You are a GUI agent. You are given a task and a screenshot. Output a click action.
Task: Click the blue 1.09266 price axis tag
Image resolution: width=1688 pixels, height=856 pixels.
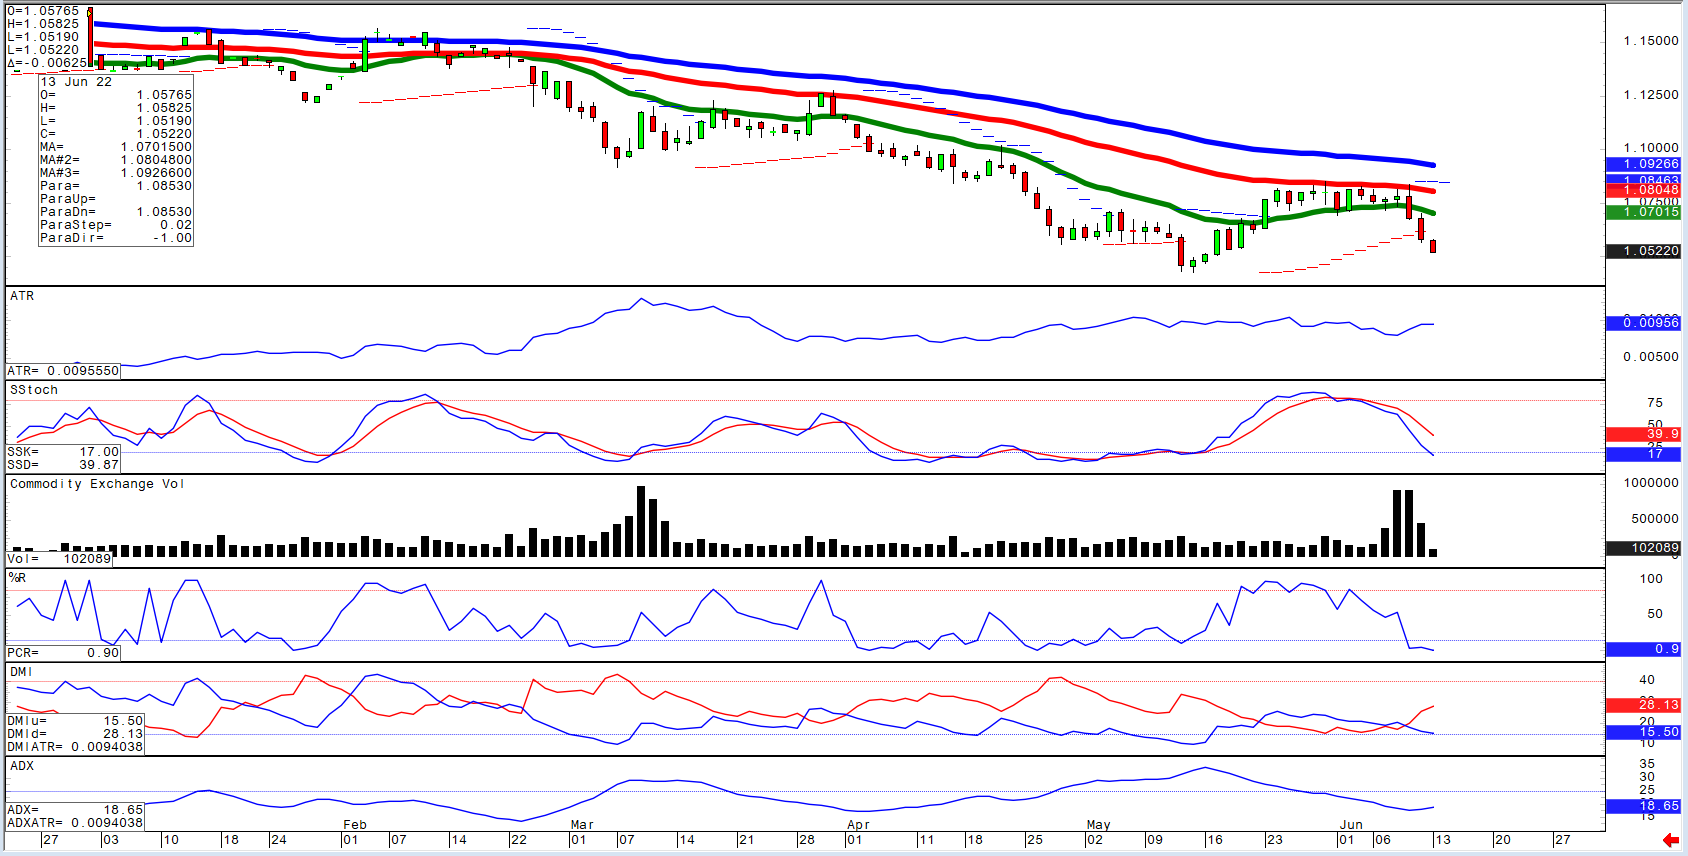[1643, 164]
